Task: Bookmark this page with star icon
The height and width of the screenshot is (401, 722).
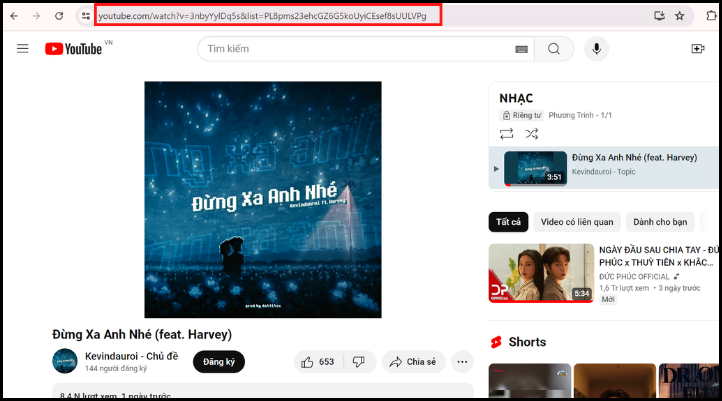Action: pyautogui.click(x=680, y=16)
